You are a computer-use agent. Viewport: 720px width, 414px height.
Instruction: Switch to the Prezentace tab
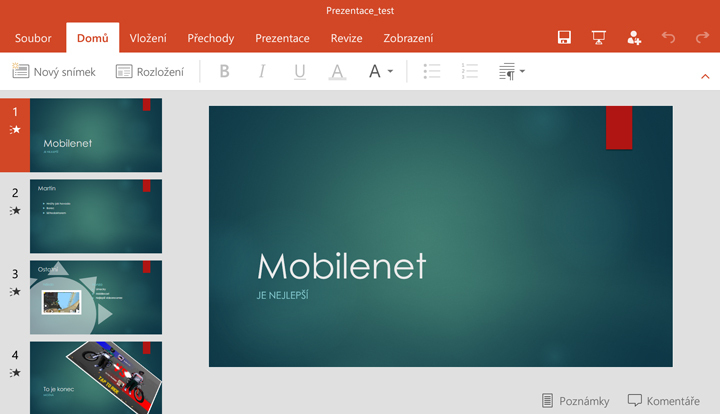point(282,38)
